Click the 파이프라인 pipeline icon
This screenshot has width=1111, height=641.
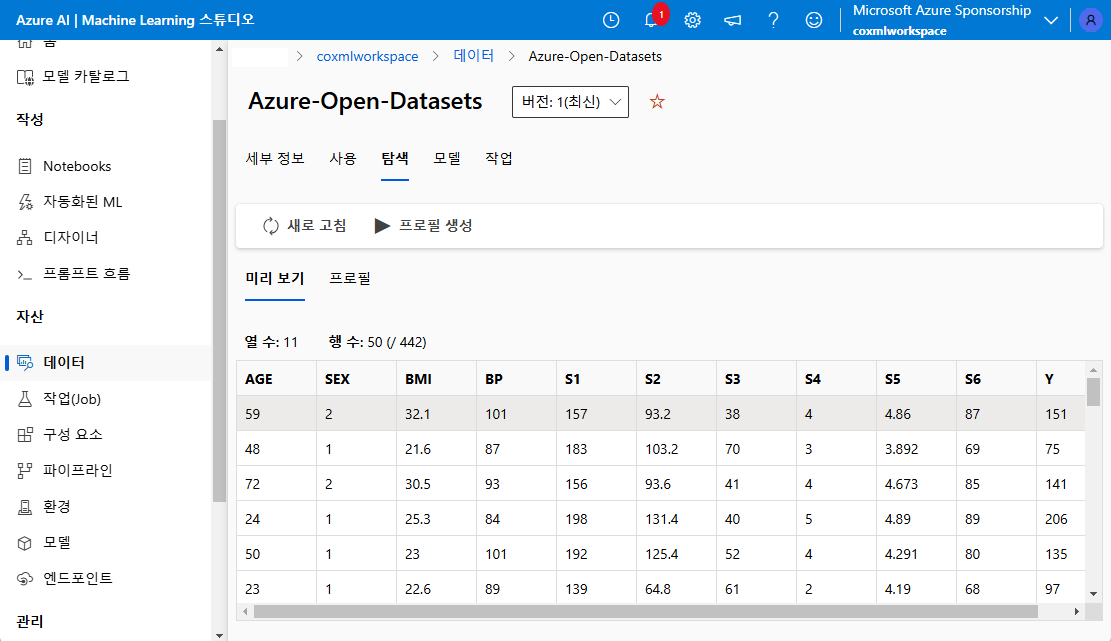[x=25, y=470]
